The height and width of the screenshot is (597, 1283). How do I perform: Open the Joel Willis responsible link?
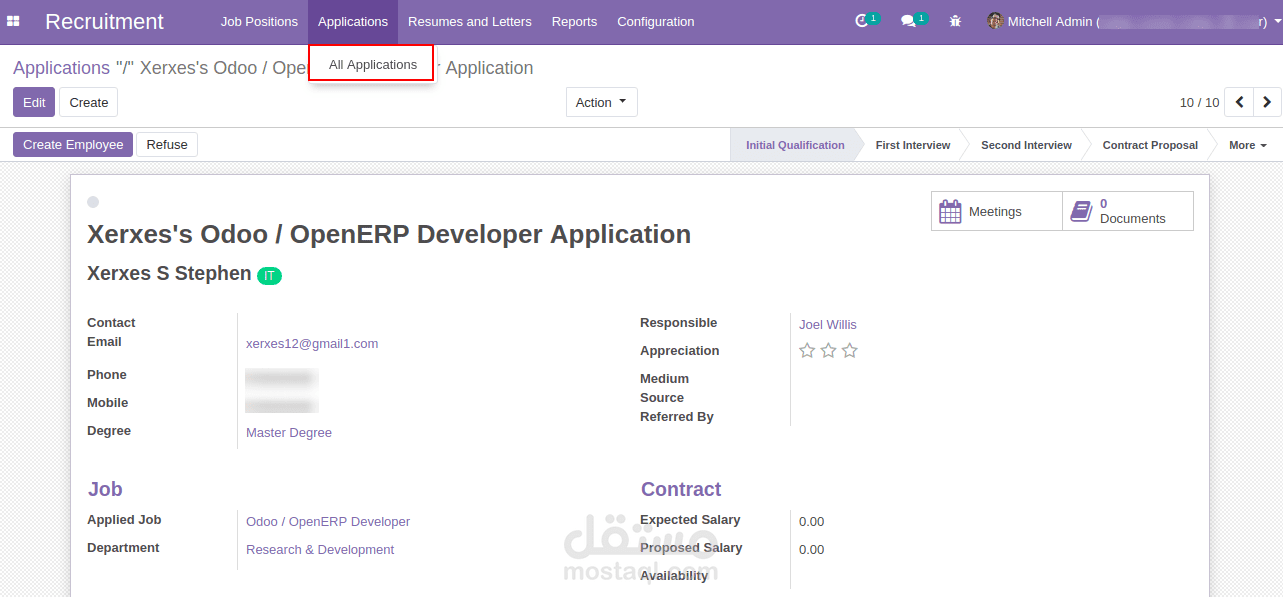[828, 324]
